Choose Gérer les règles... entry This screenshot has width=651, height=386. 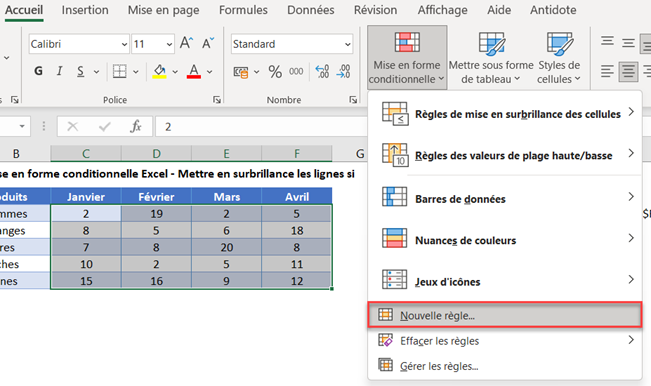click(505, 366)
